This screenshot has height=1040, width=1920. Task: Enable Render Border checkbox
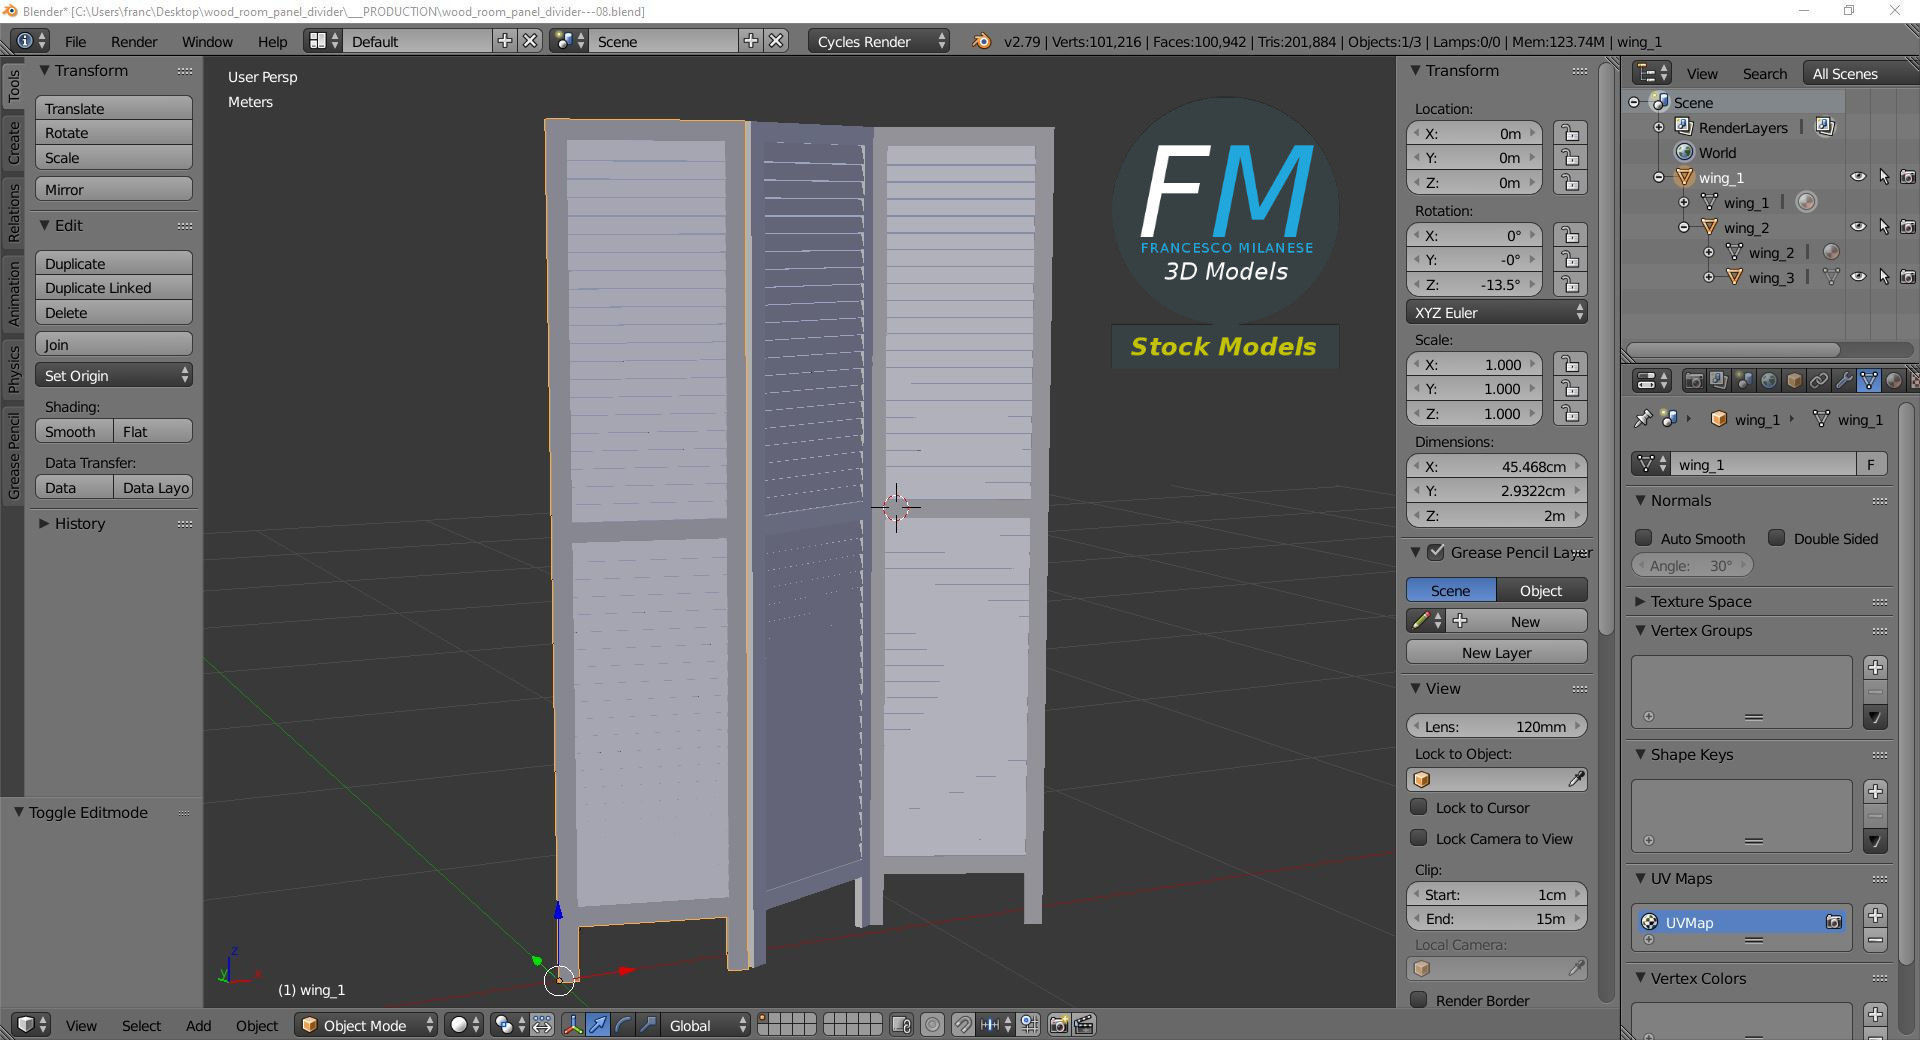click(1418, 1000)
